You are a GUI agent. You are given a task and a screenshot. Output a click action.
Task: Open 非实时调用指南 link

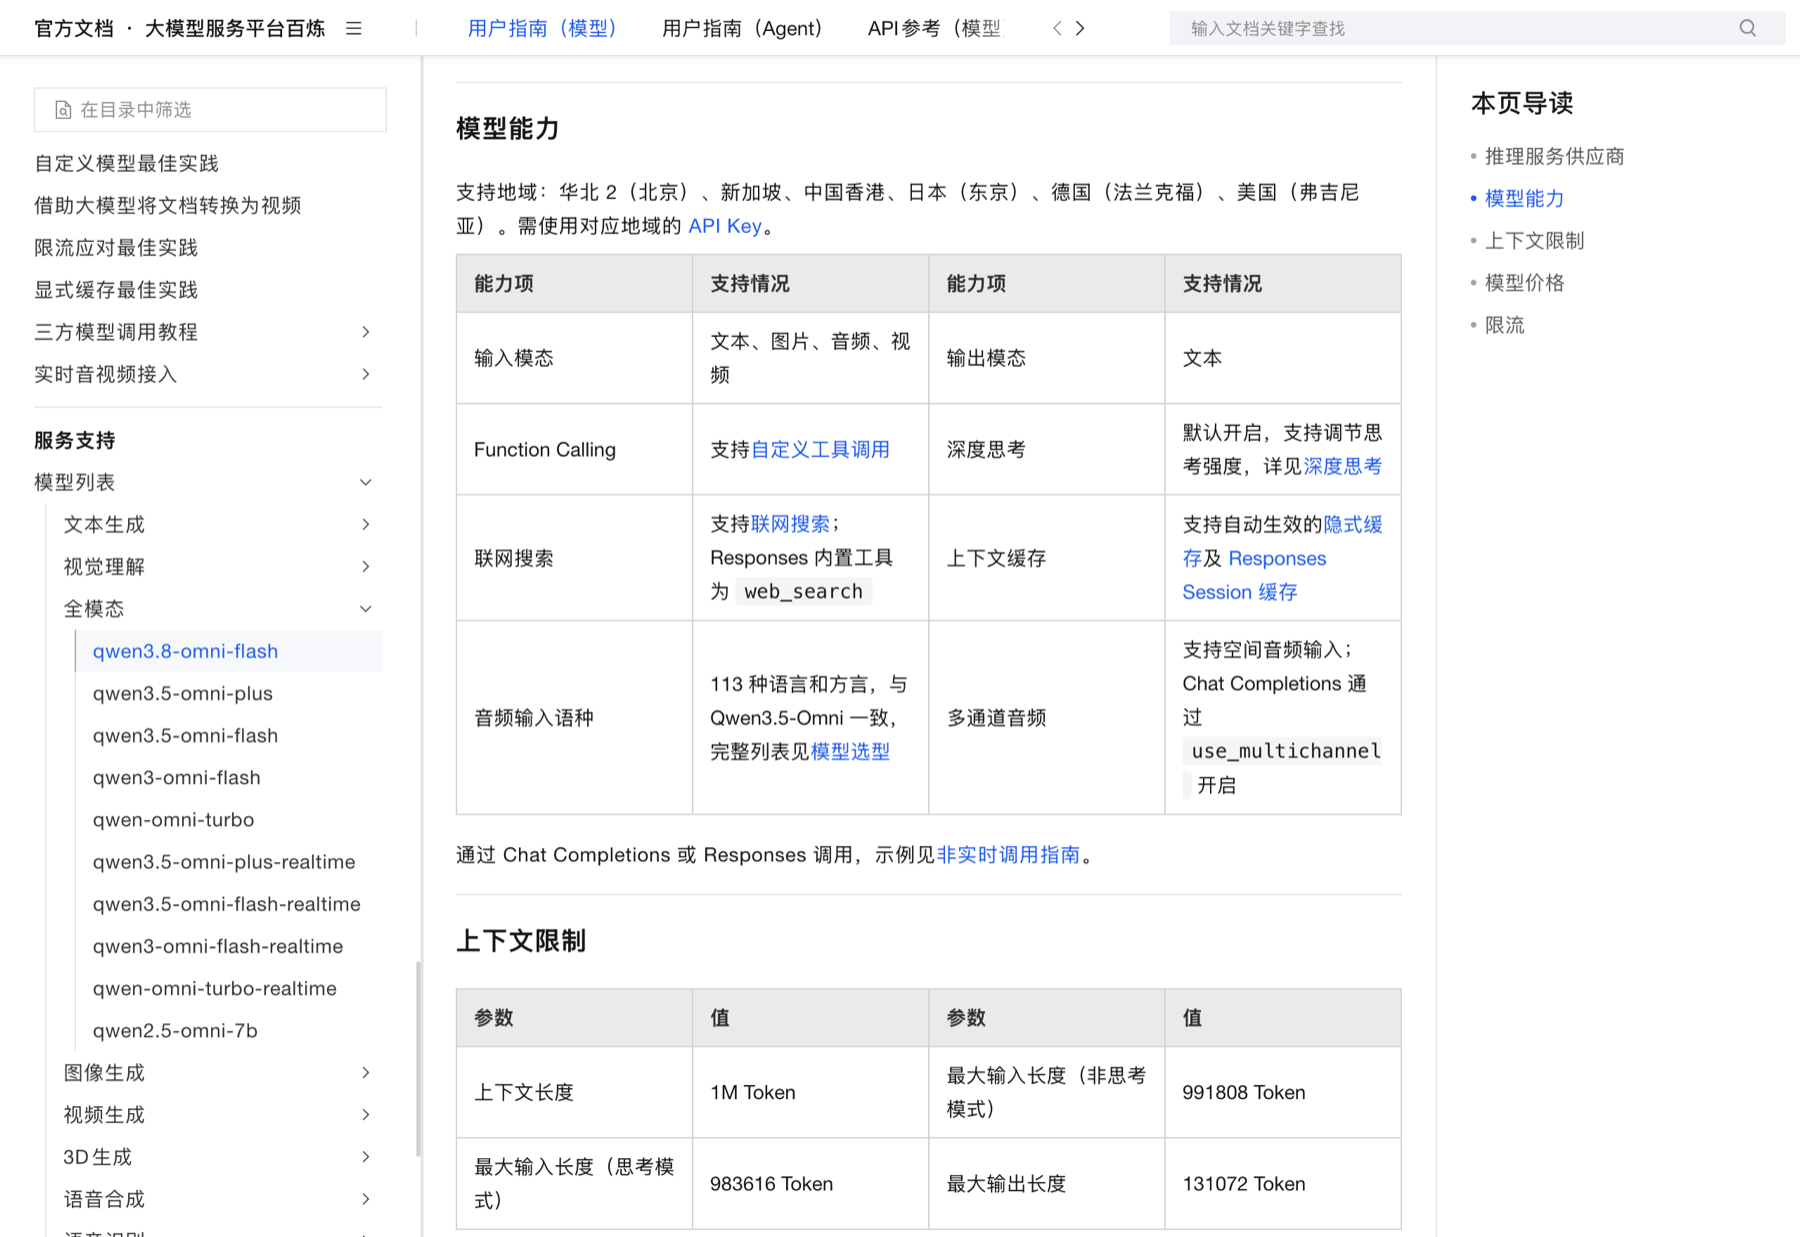[1008, 855]
